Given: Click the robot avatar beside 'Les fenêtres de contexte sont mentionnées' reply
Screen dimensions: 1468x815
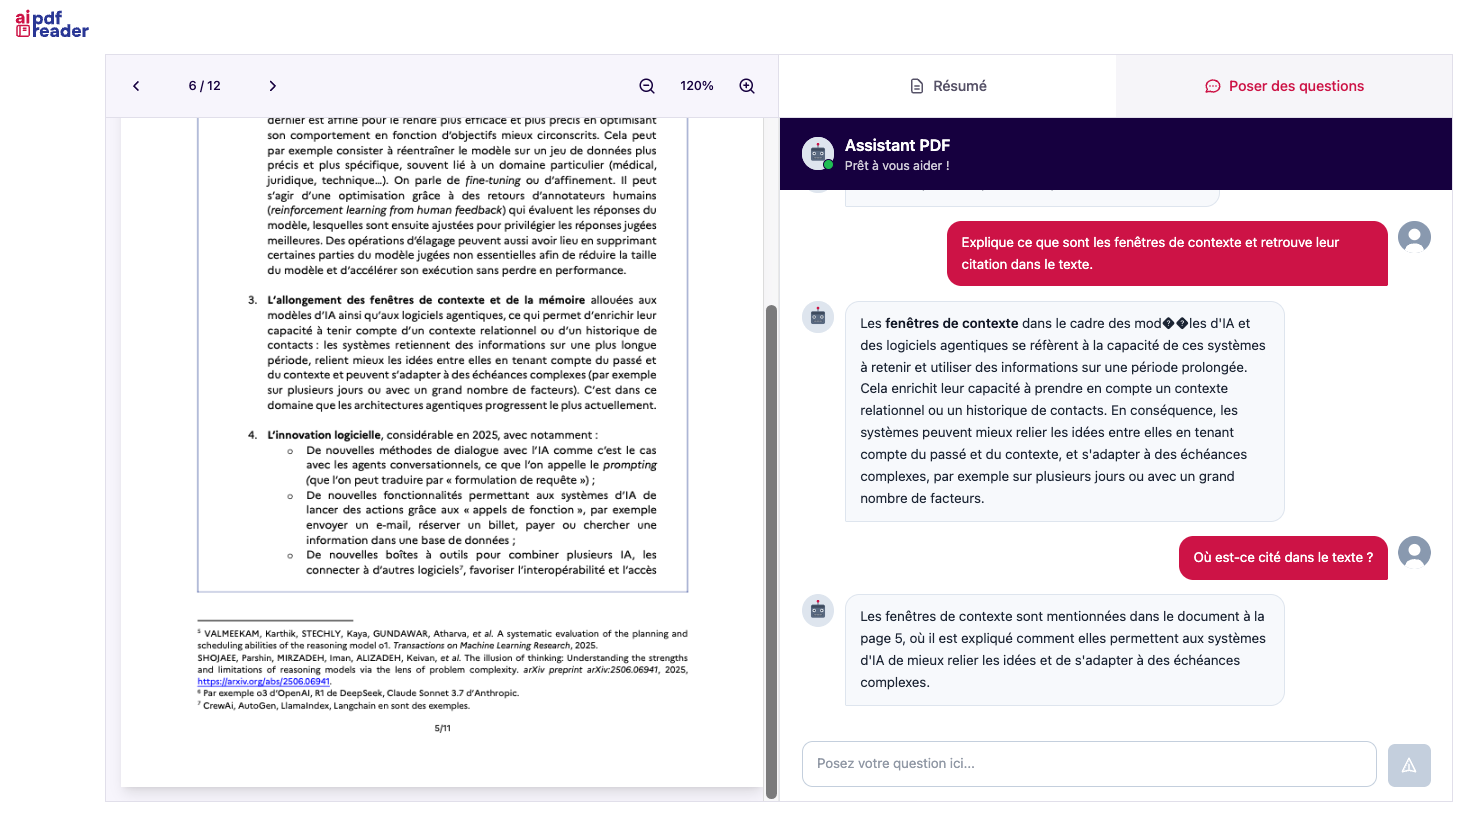Looking at the screenshot, I should [x=818, y=611].
